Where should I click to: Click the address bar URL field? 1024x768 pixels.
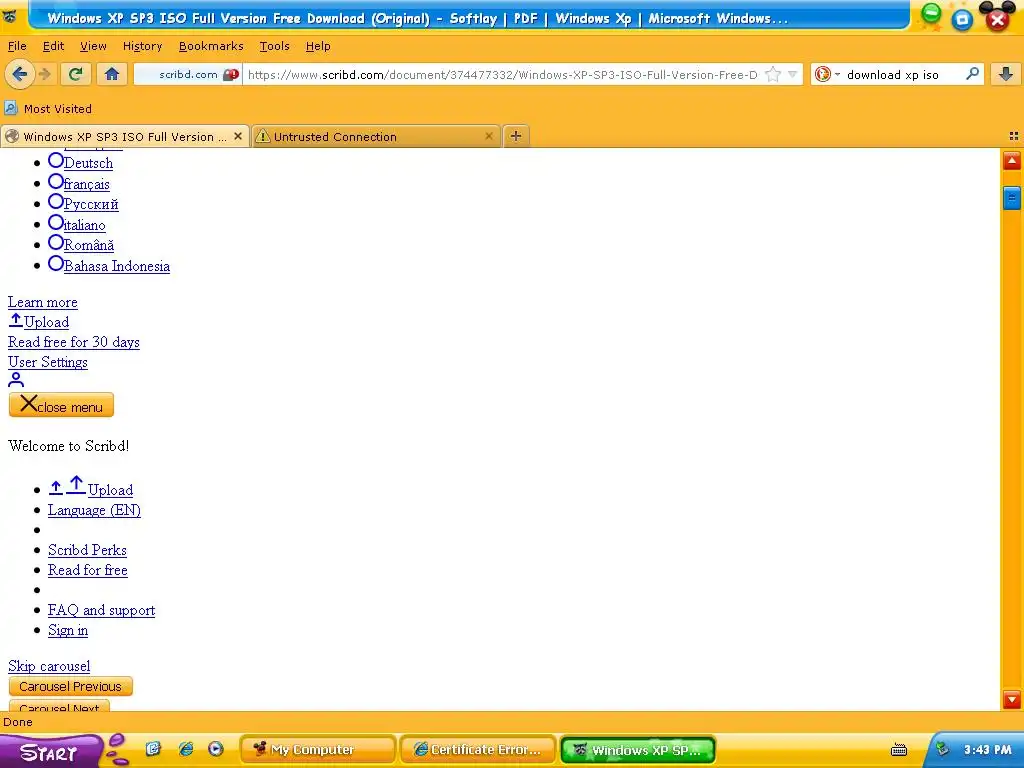pyautogui.click(x=502, y=74)
